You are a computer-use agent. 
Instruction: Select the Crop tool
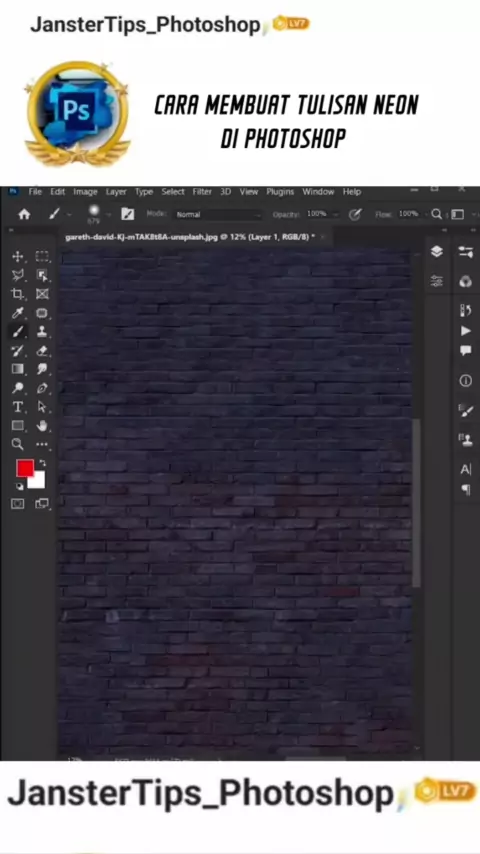point(17,294)
